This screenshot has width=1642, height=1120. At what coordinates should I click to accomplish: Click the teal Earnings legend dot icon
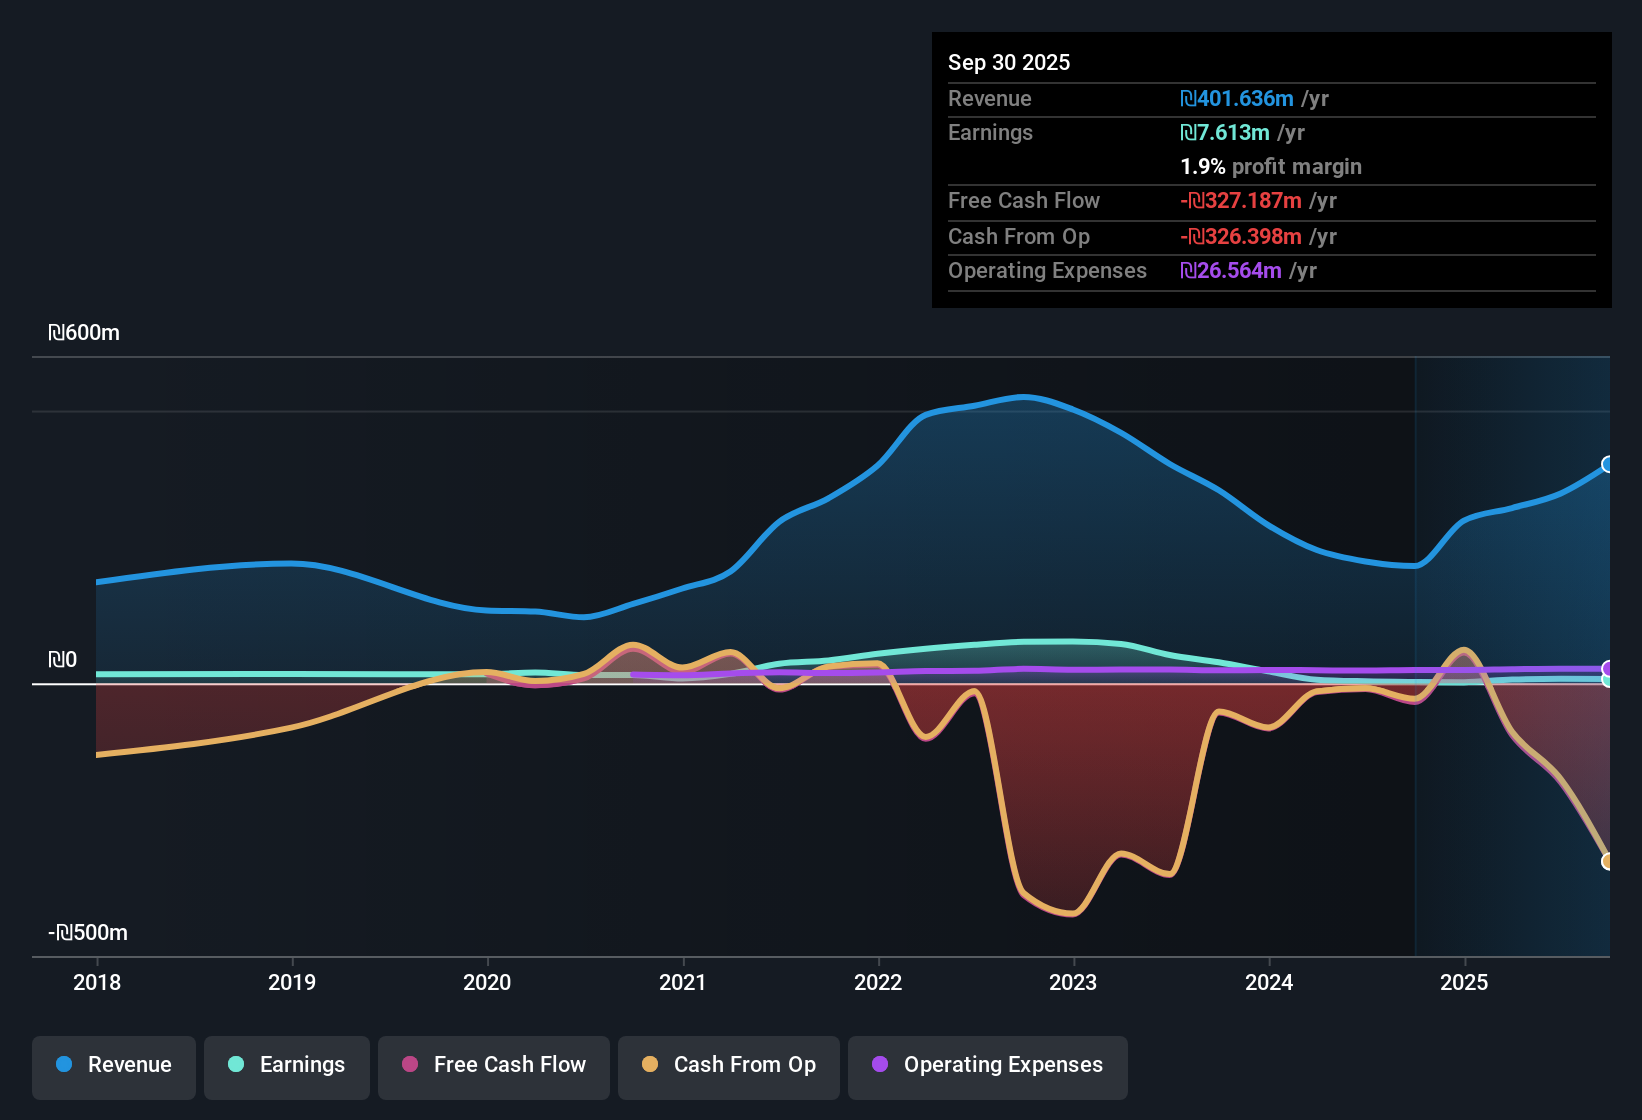[x=236, y=1065]
